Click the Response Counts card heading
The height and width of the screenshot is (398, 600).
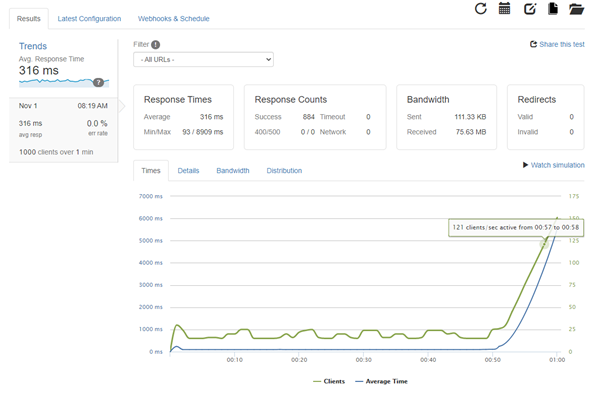tap(291, 100)
